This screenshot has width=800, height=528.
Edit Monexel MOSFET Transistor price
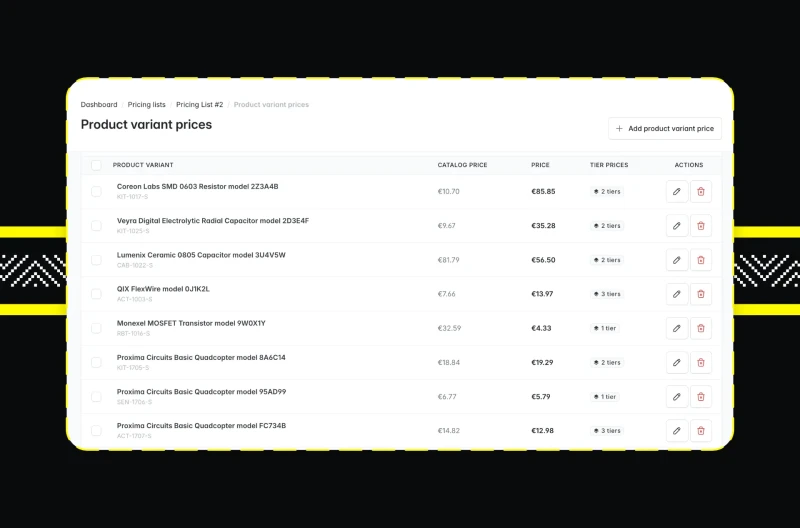point(677,328)
